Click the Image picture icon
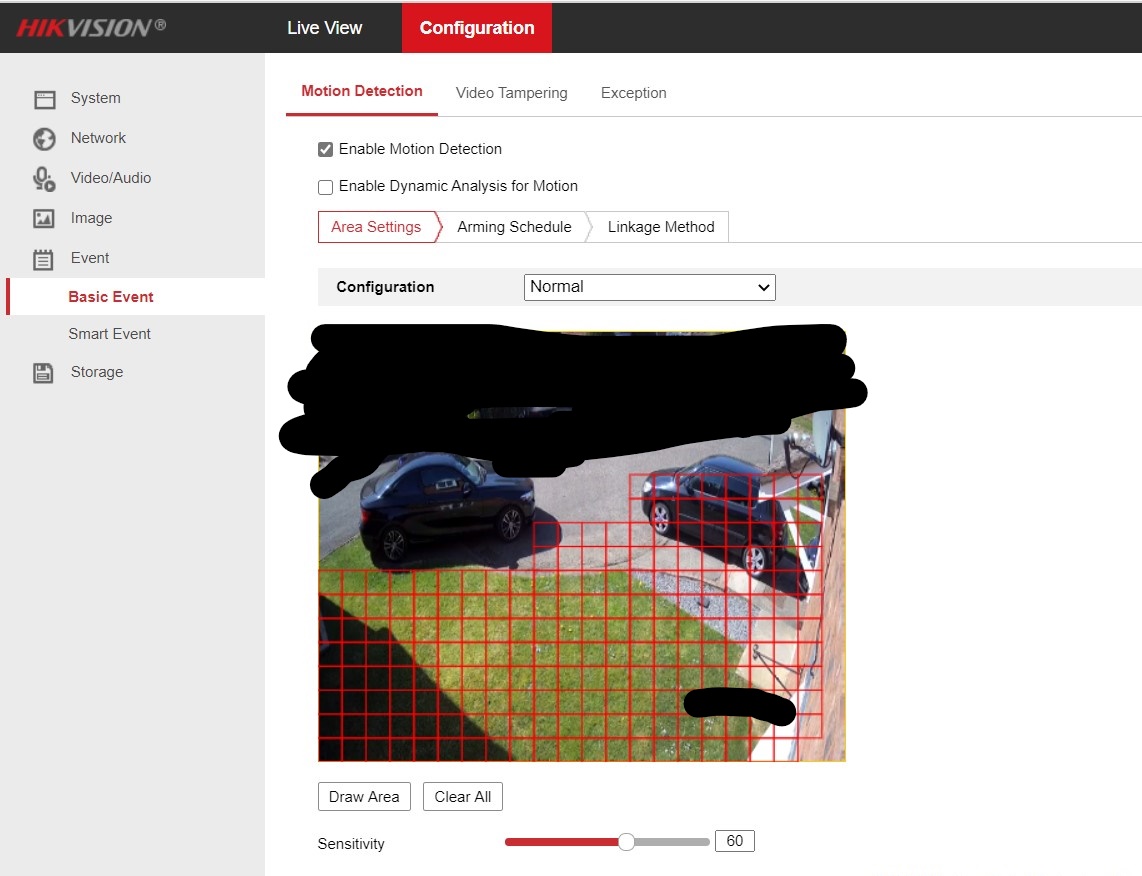This screenshot has width=1142, height=876. pos(44,219)
